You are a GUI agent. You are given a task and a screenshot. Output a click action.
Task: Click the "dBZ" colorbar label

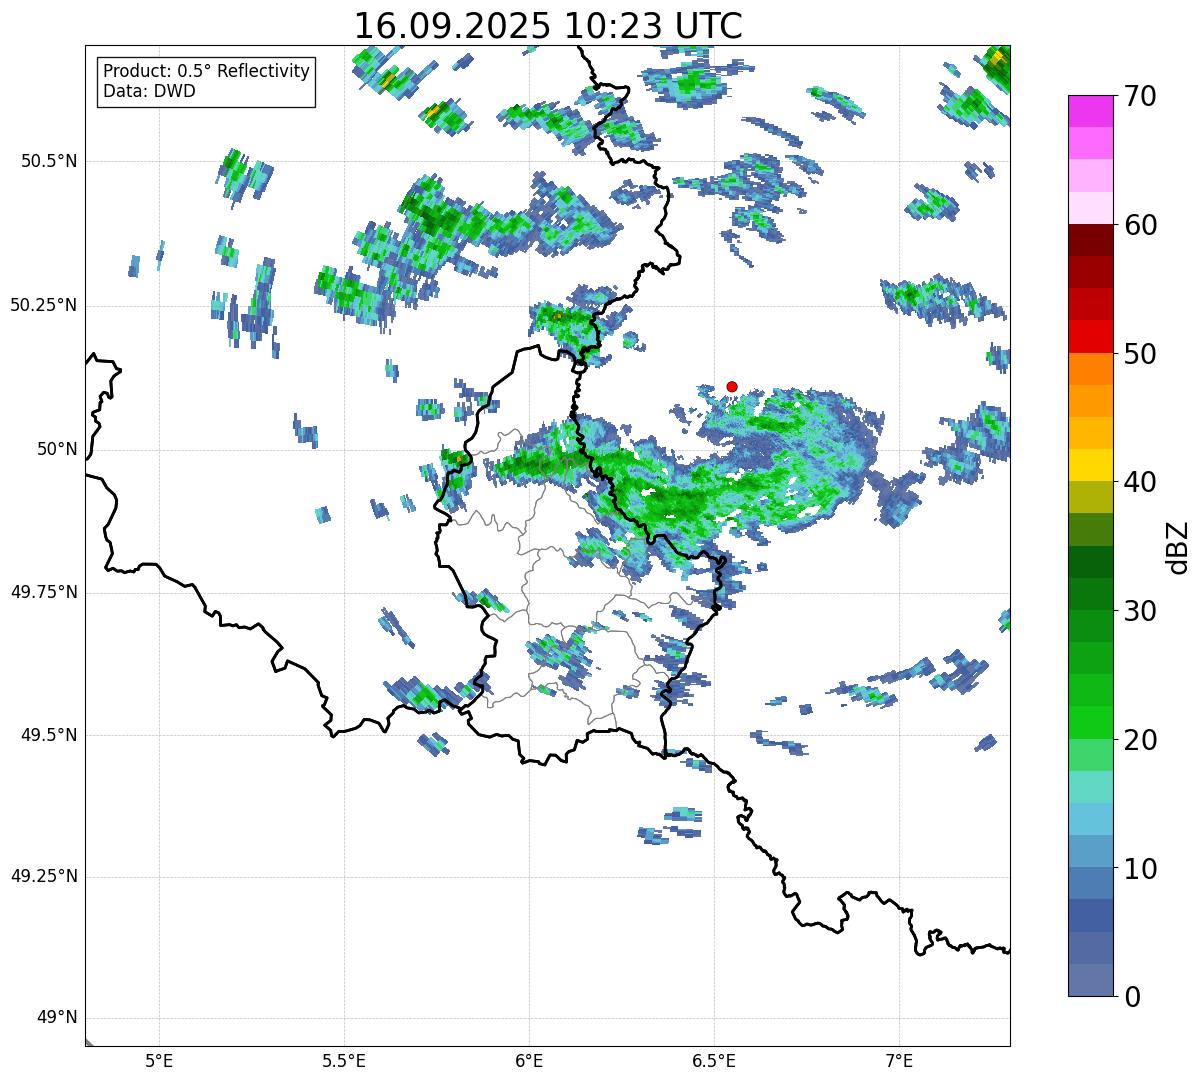pyautogui.click(x=1178, y=546)
